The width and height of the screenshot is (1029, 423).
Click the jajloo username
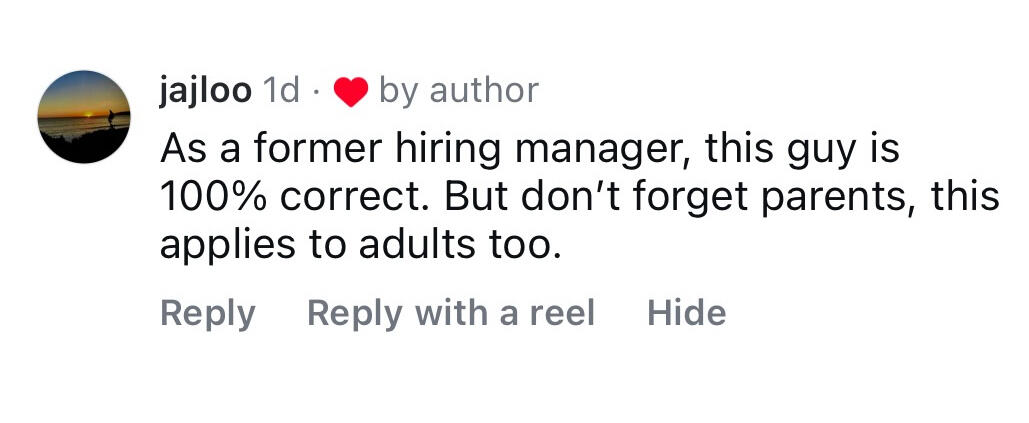(205, 91)
